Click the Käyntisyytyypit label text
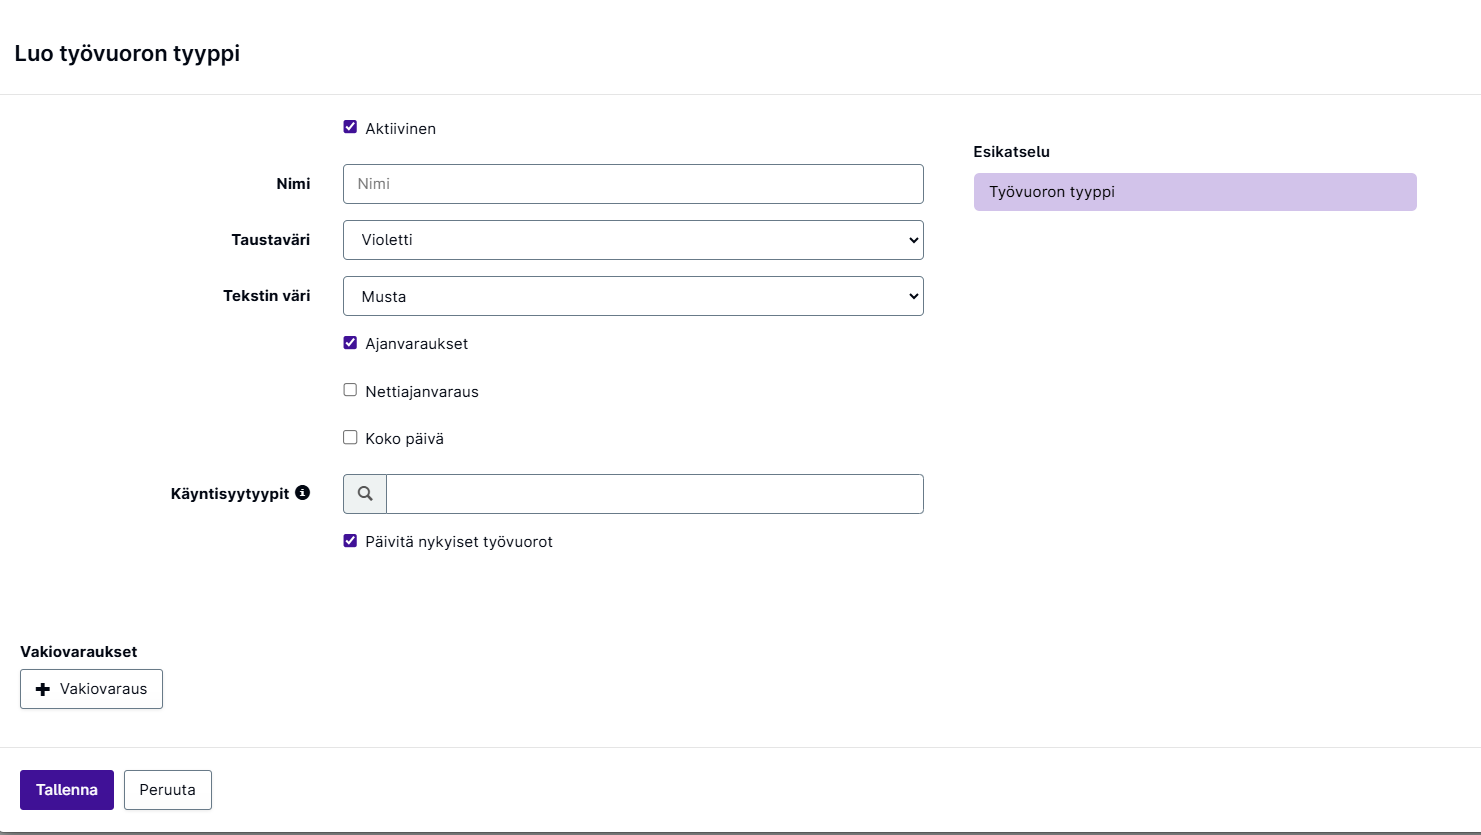This screenshot has width=1481, height=835. (x=230, y=494)
